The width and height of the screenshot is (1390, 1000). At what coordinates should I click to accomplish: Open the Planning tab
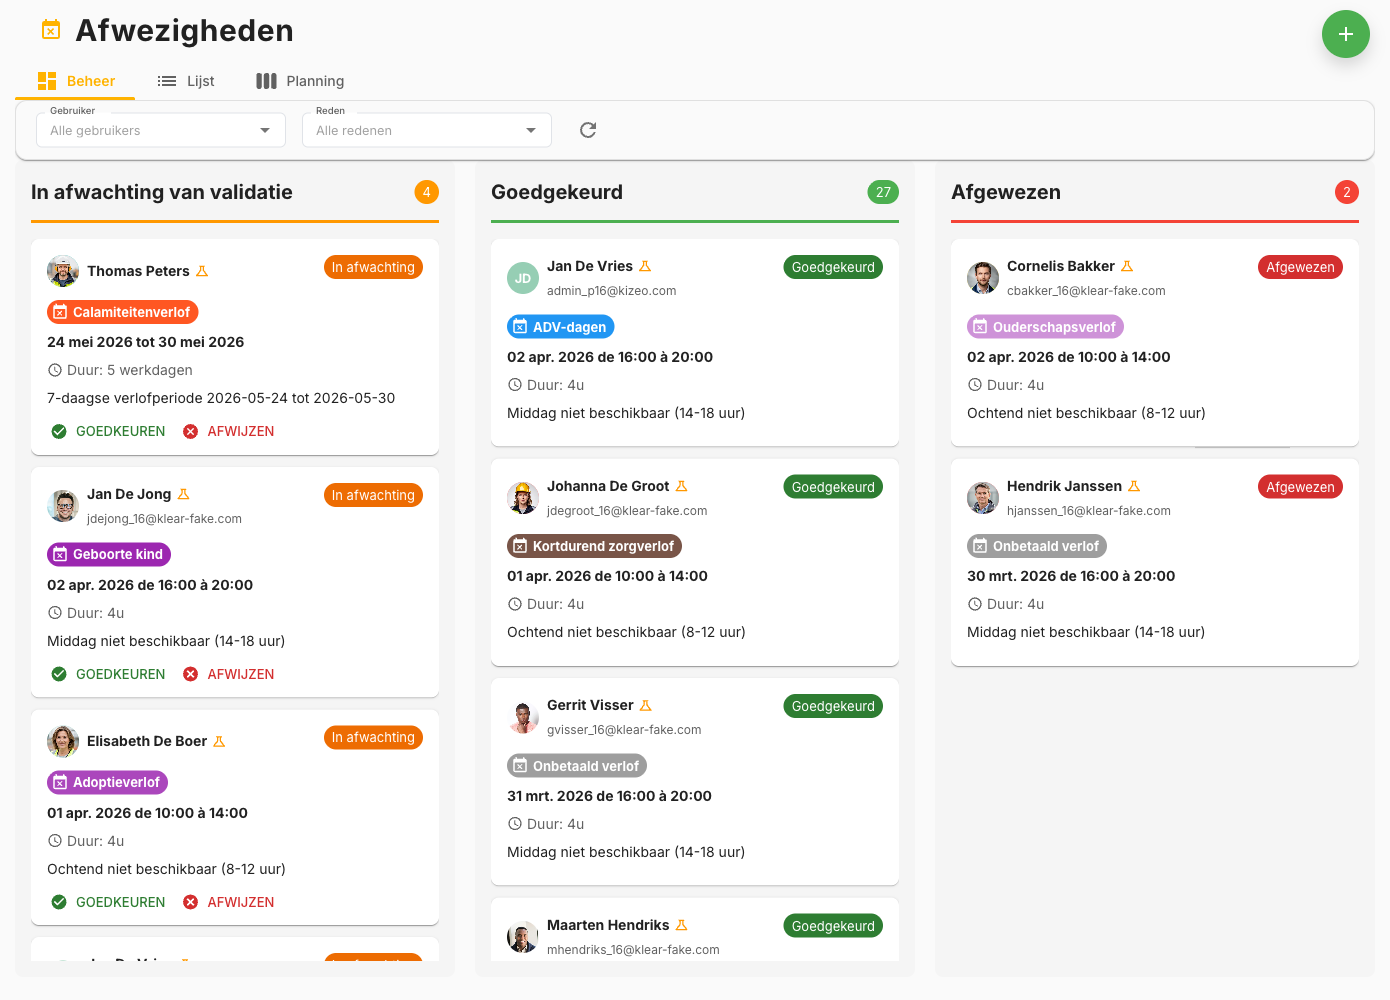tap(299, 80)
